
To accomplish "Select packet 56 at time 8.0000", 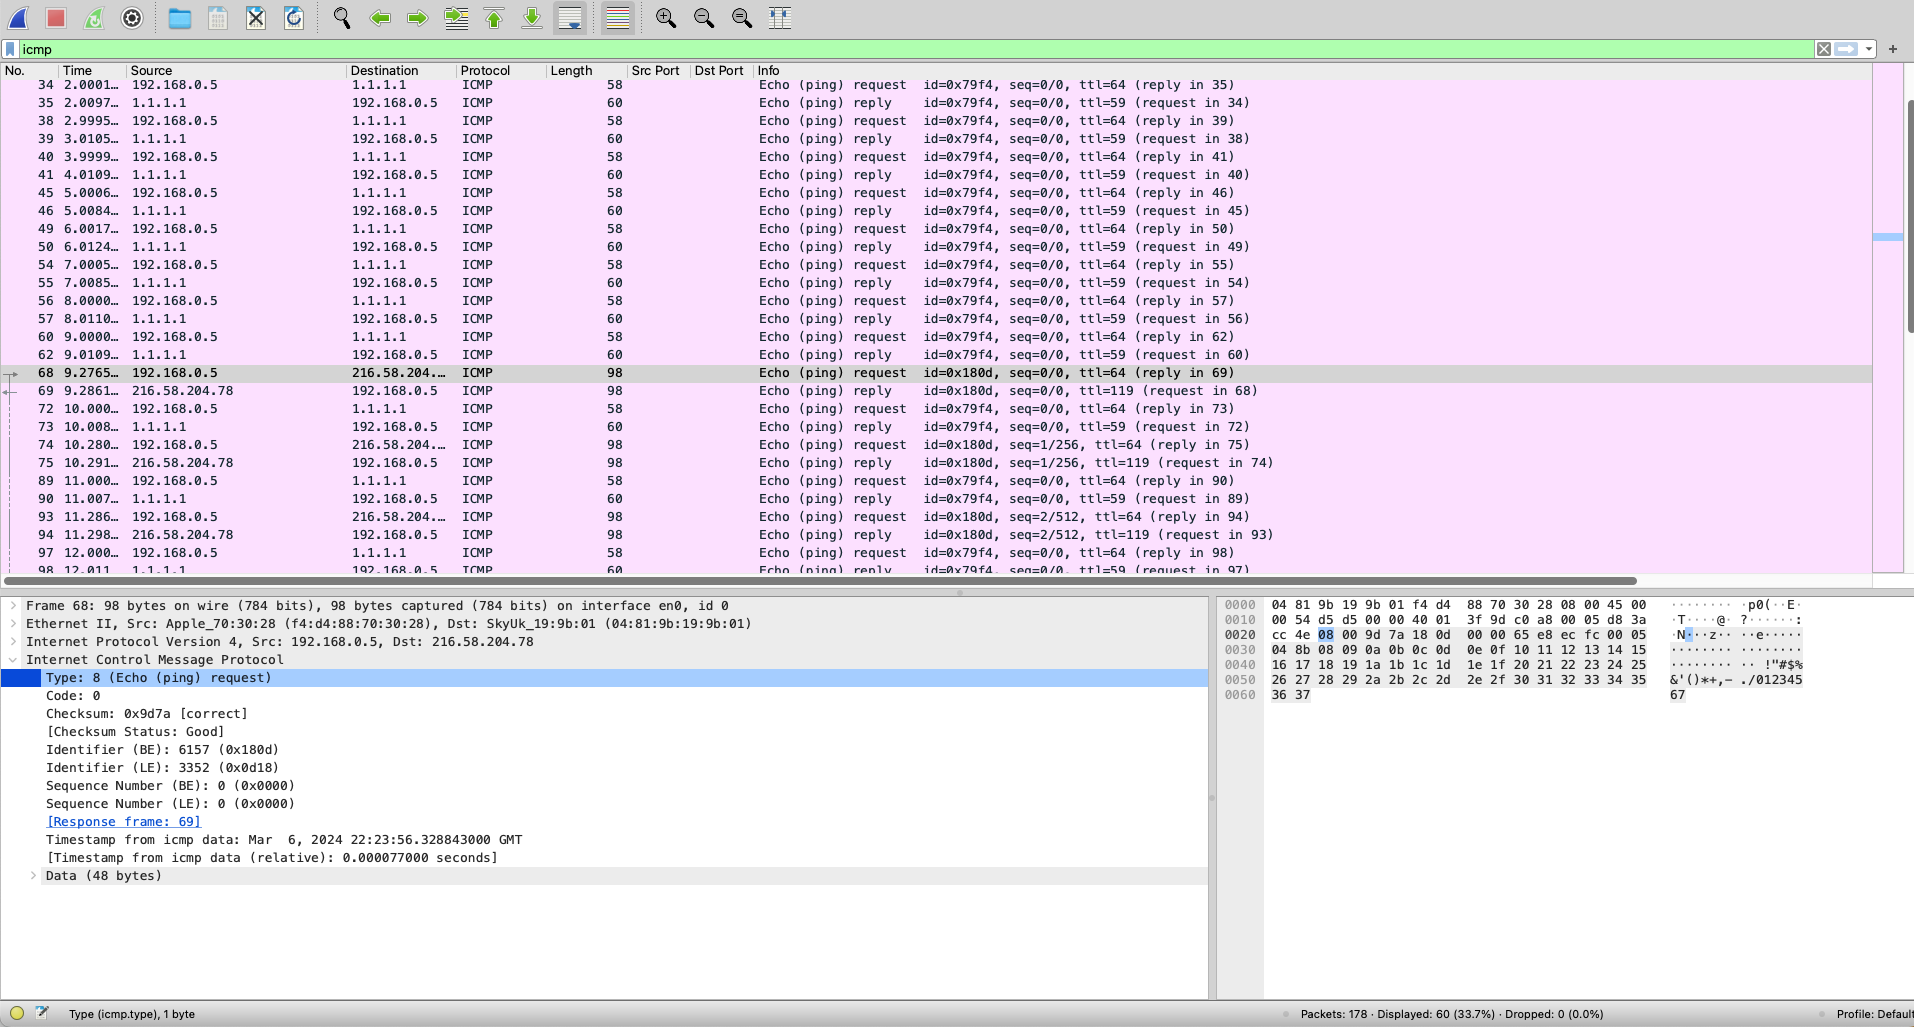I will pyautogui.click(x=936, y=300).
